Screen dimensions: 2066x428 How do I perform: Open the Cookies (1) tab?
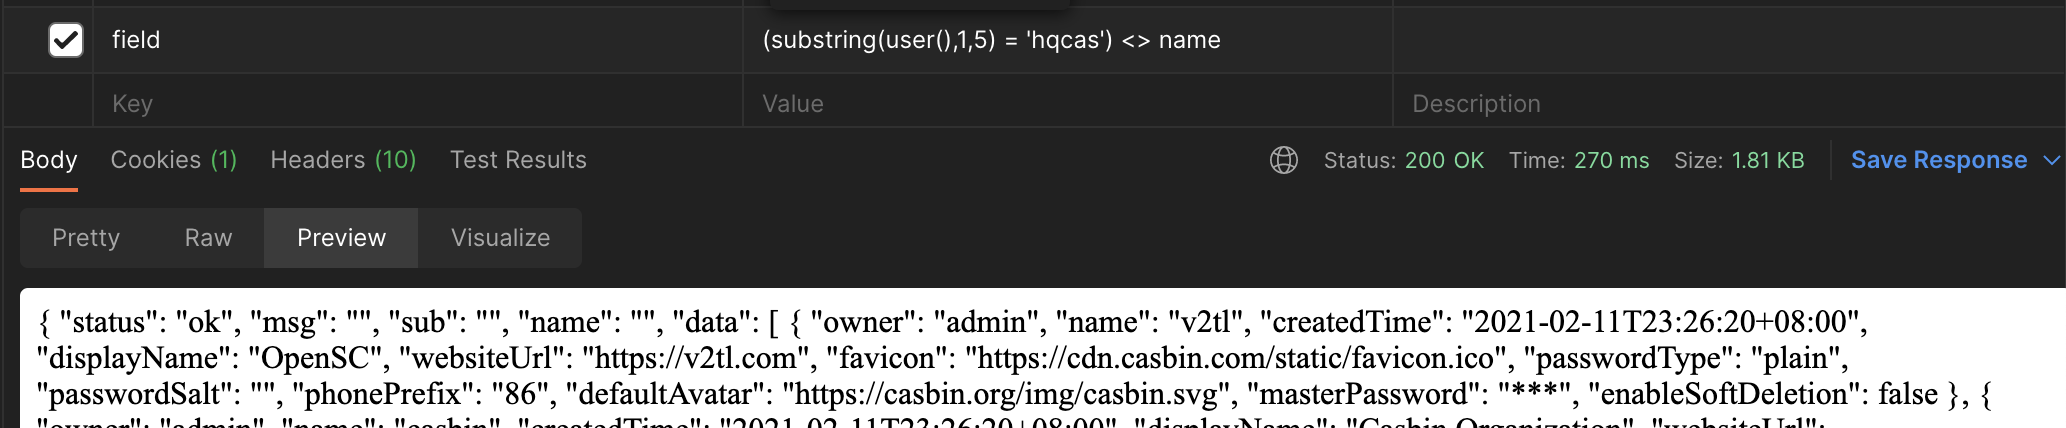pyautogui.click(x=174, y=160)
